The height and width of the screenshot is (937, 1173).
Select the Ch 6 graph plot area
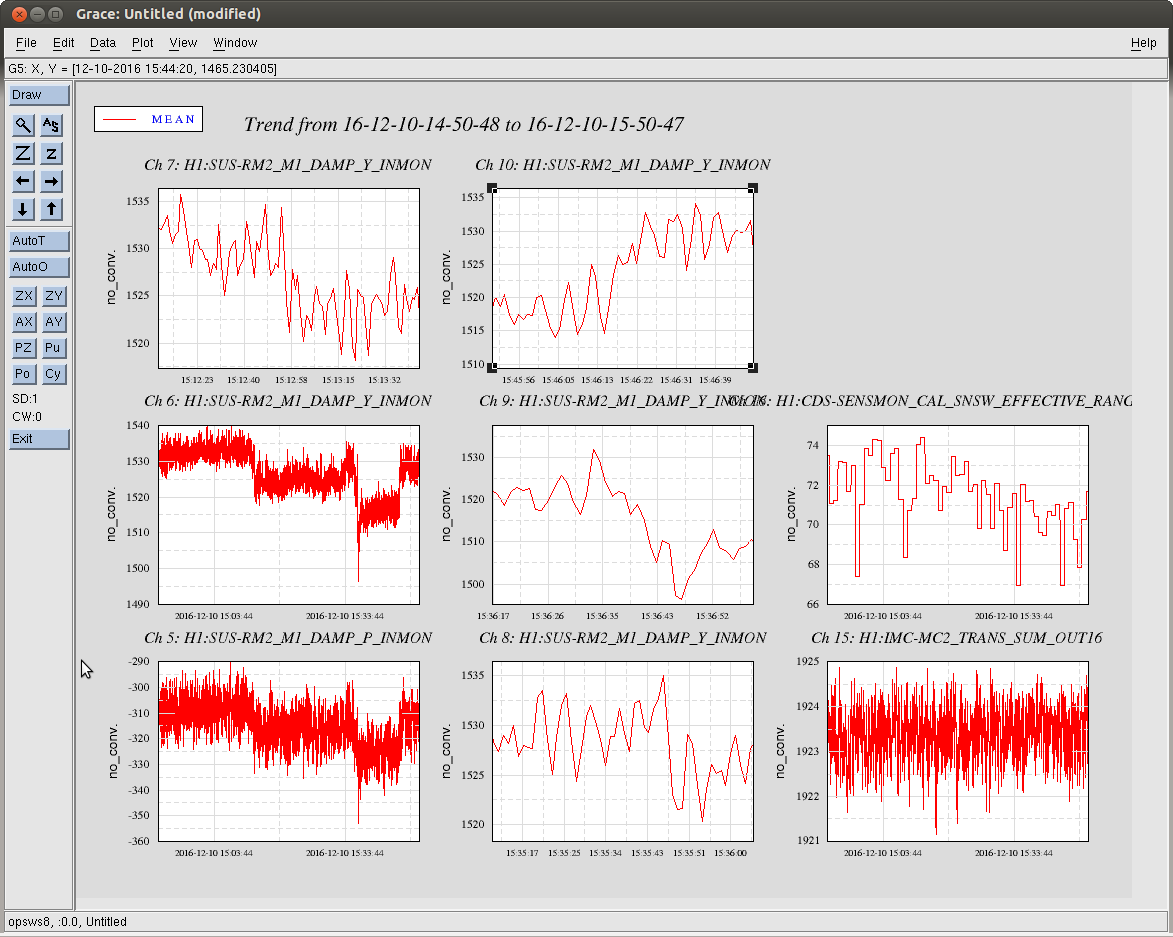click(289, 514)
